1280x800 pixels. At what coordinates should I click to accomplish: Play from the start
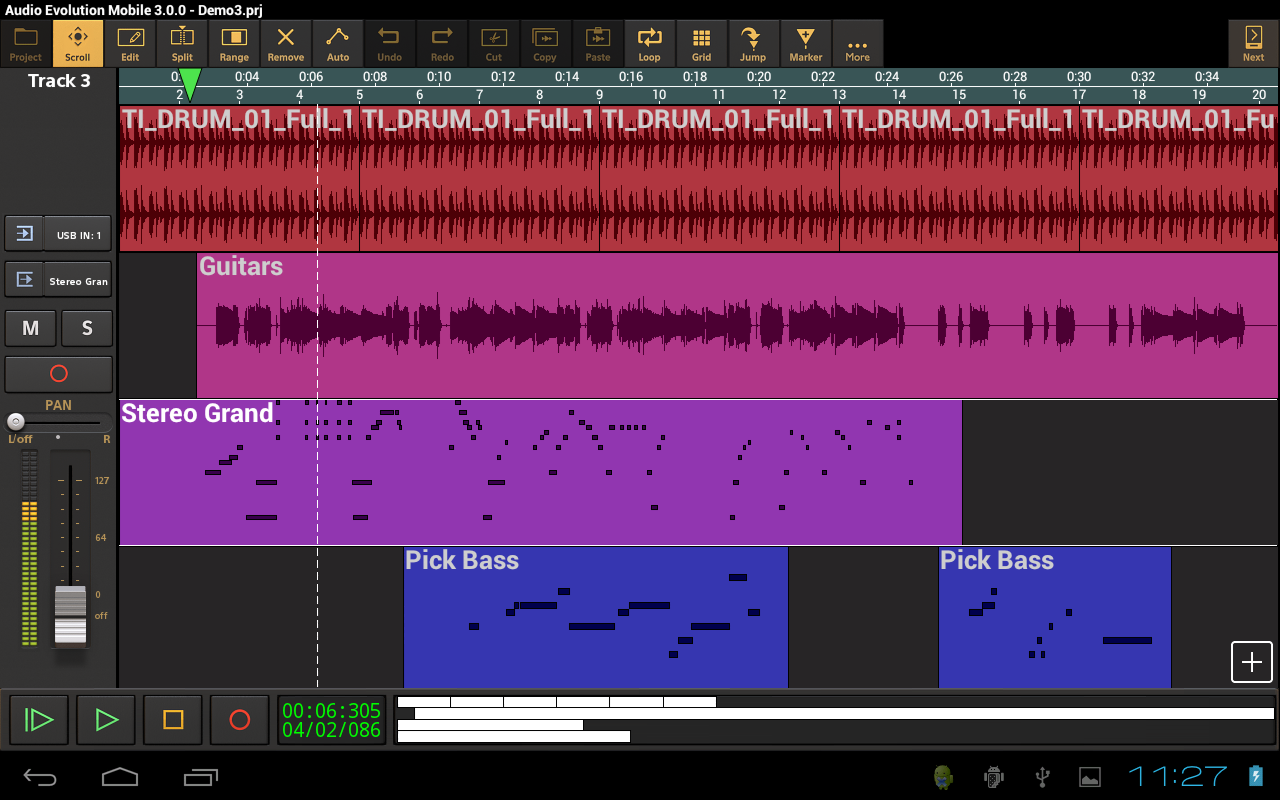[39, 720]
